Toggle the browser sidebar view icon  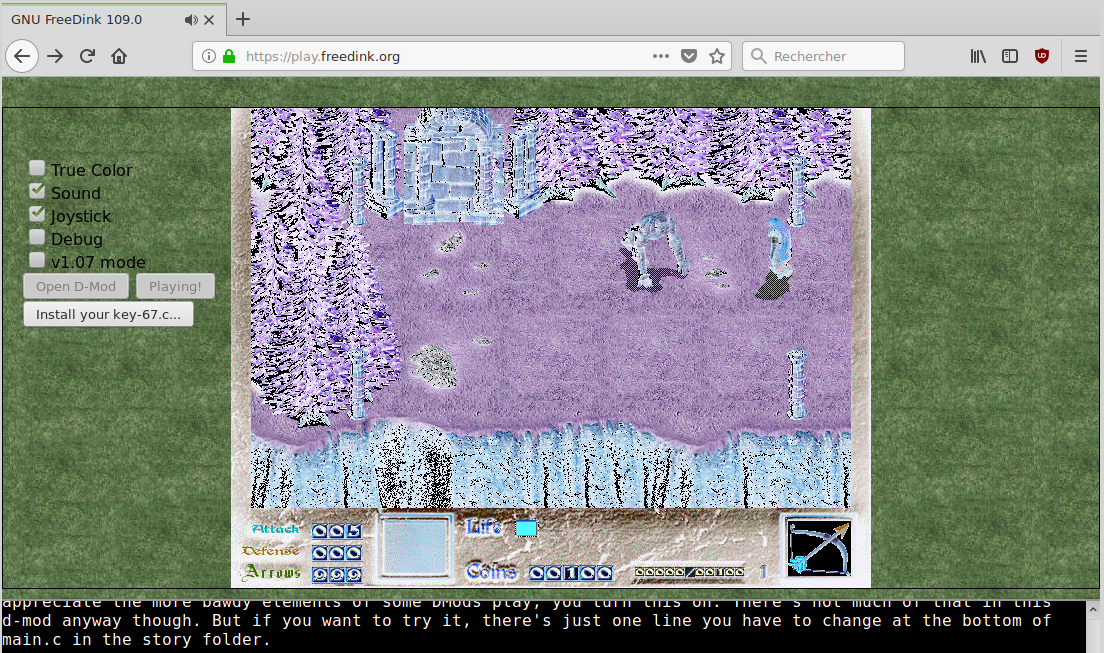(1010, 56)
